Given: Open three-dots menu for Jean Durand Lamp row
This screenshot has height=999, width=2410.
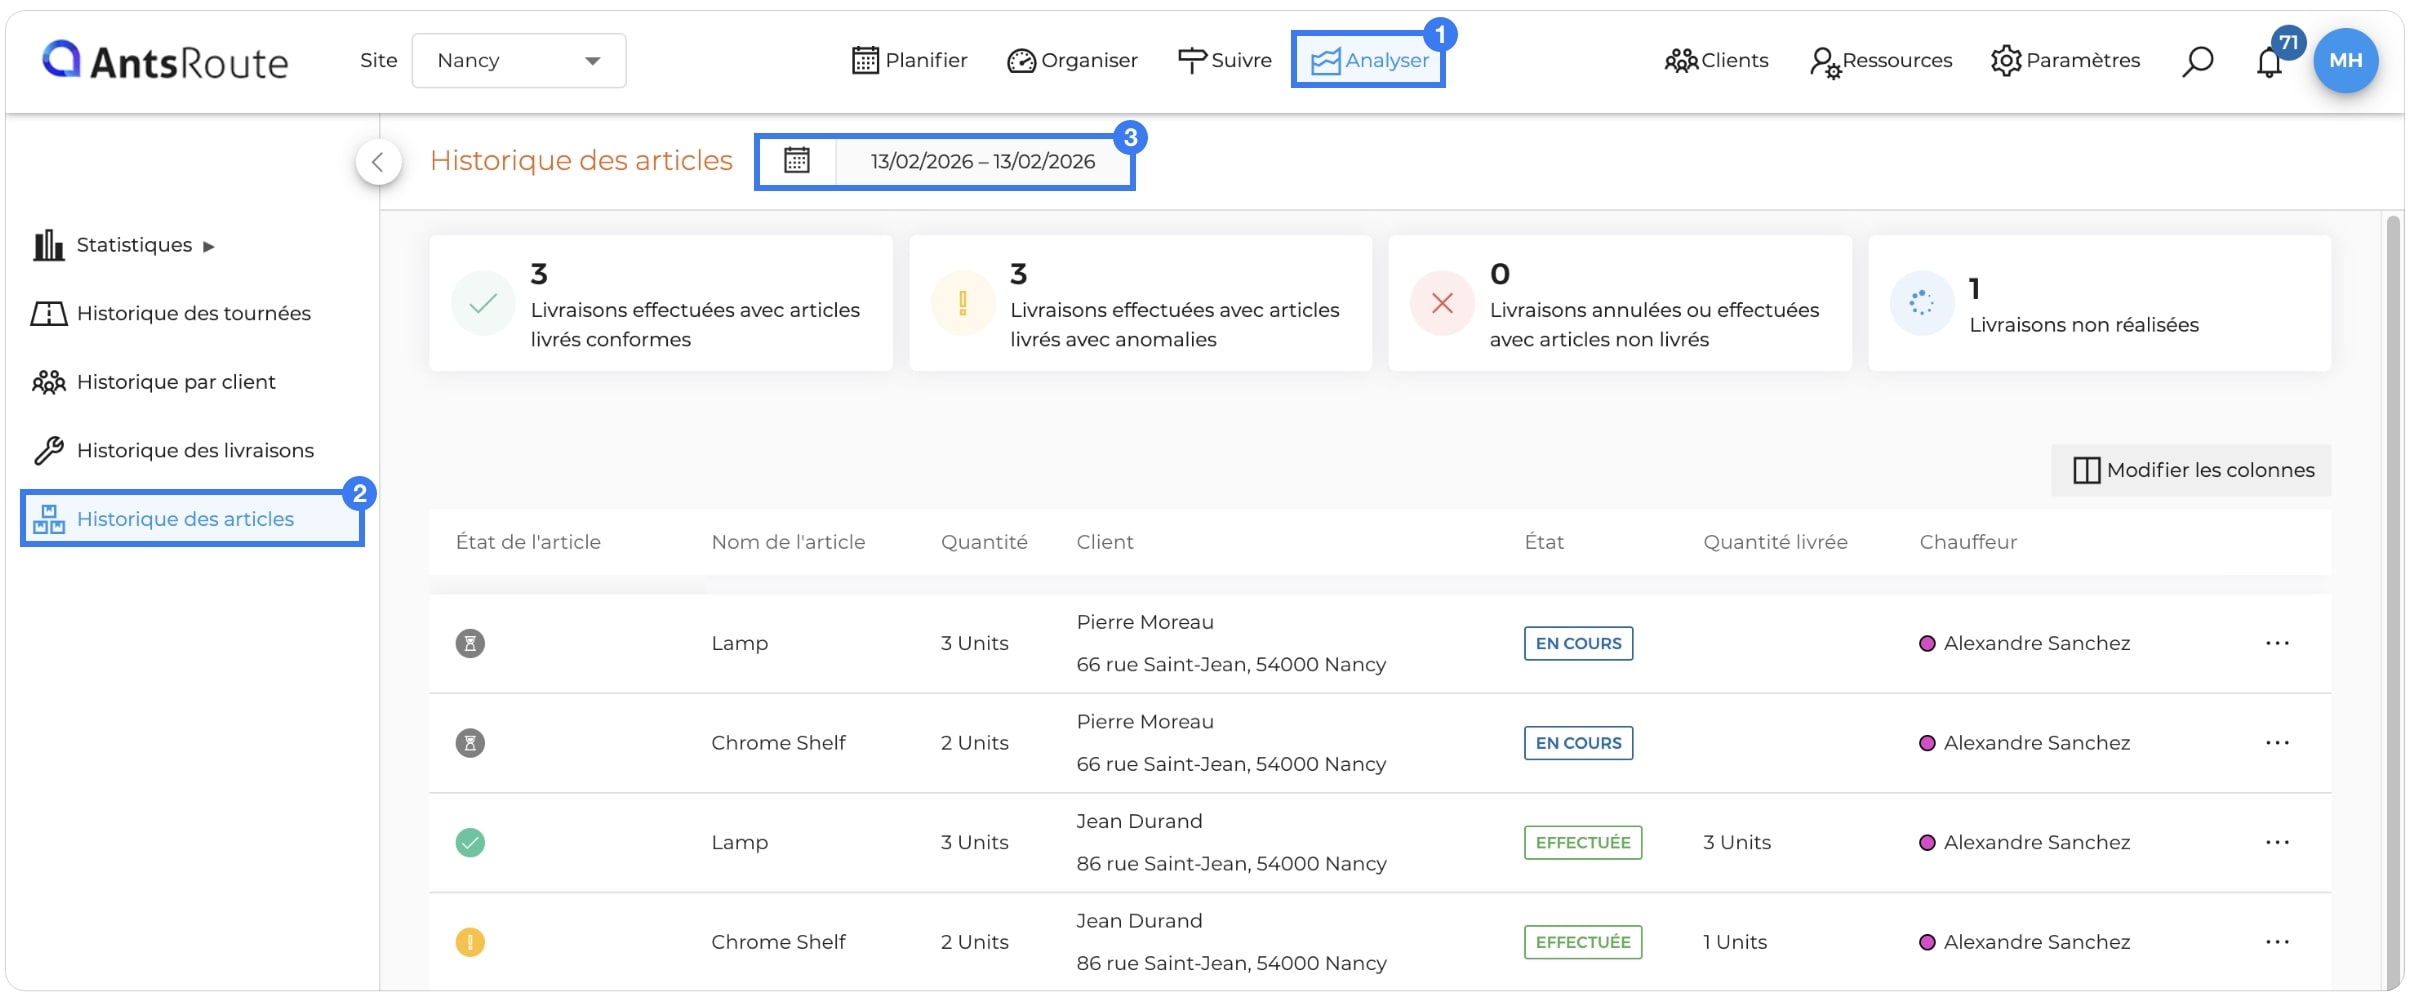Looking at the screenshot, I should [x=2277, y=843].
